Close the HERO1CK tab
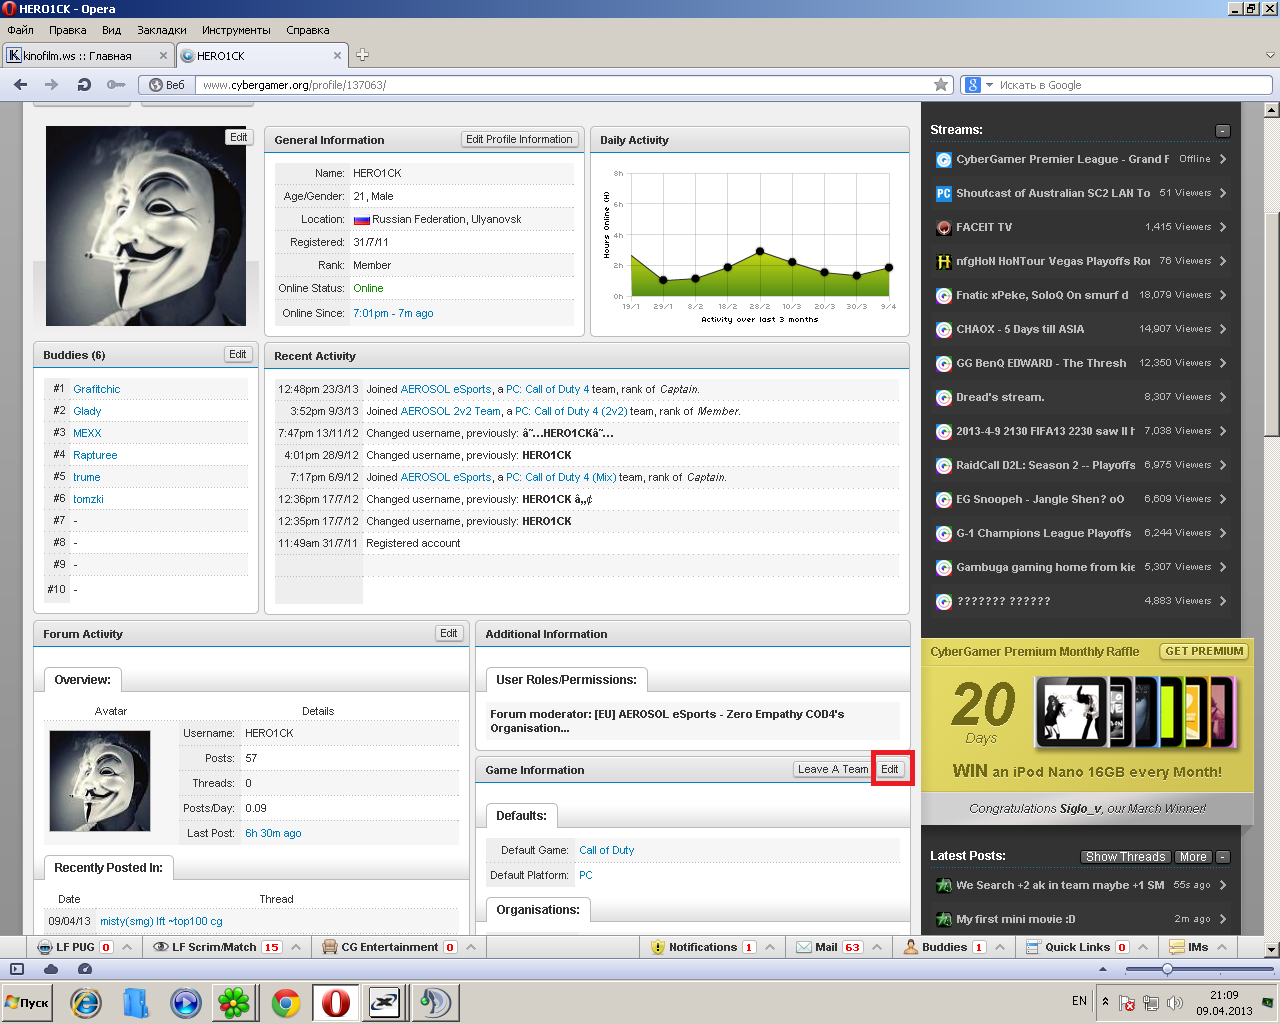 coord(337,56)
